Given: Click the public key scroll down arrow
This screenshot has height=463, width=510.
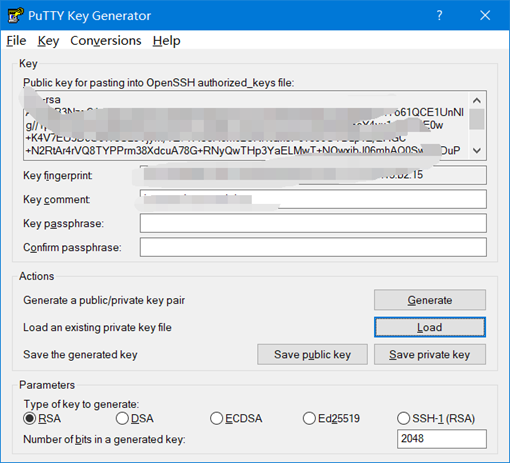Looking at the screenshot, I should pyautogui.click(x=477, y=150).
